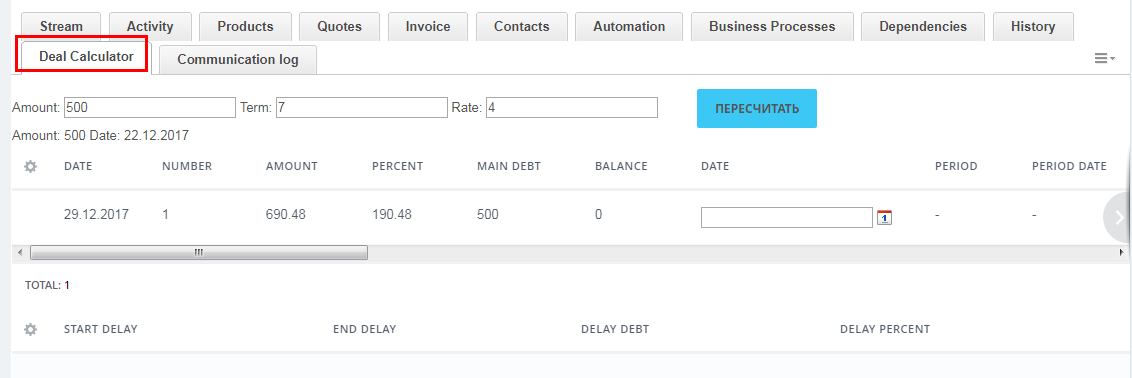Viewport: 1132px width, 378px height.
Task: Click the horizontal scrollbar thumb
Action: (x=199, y=252)
